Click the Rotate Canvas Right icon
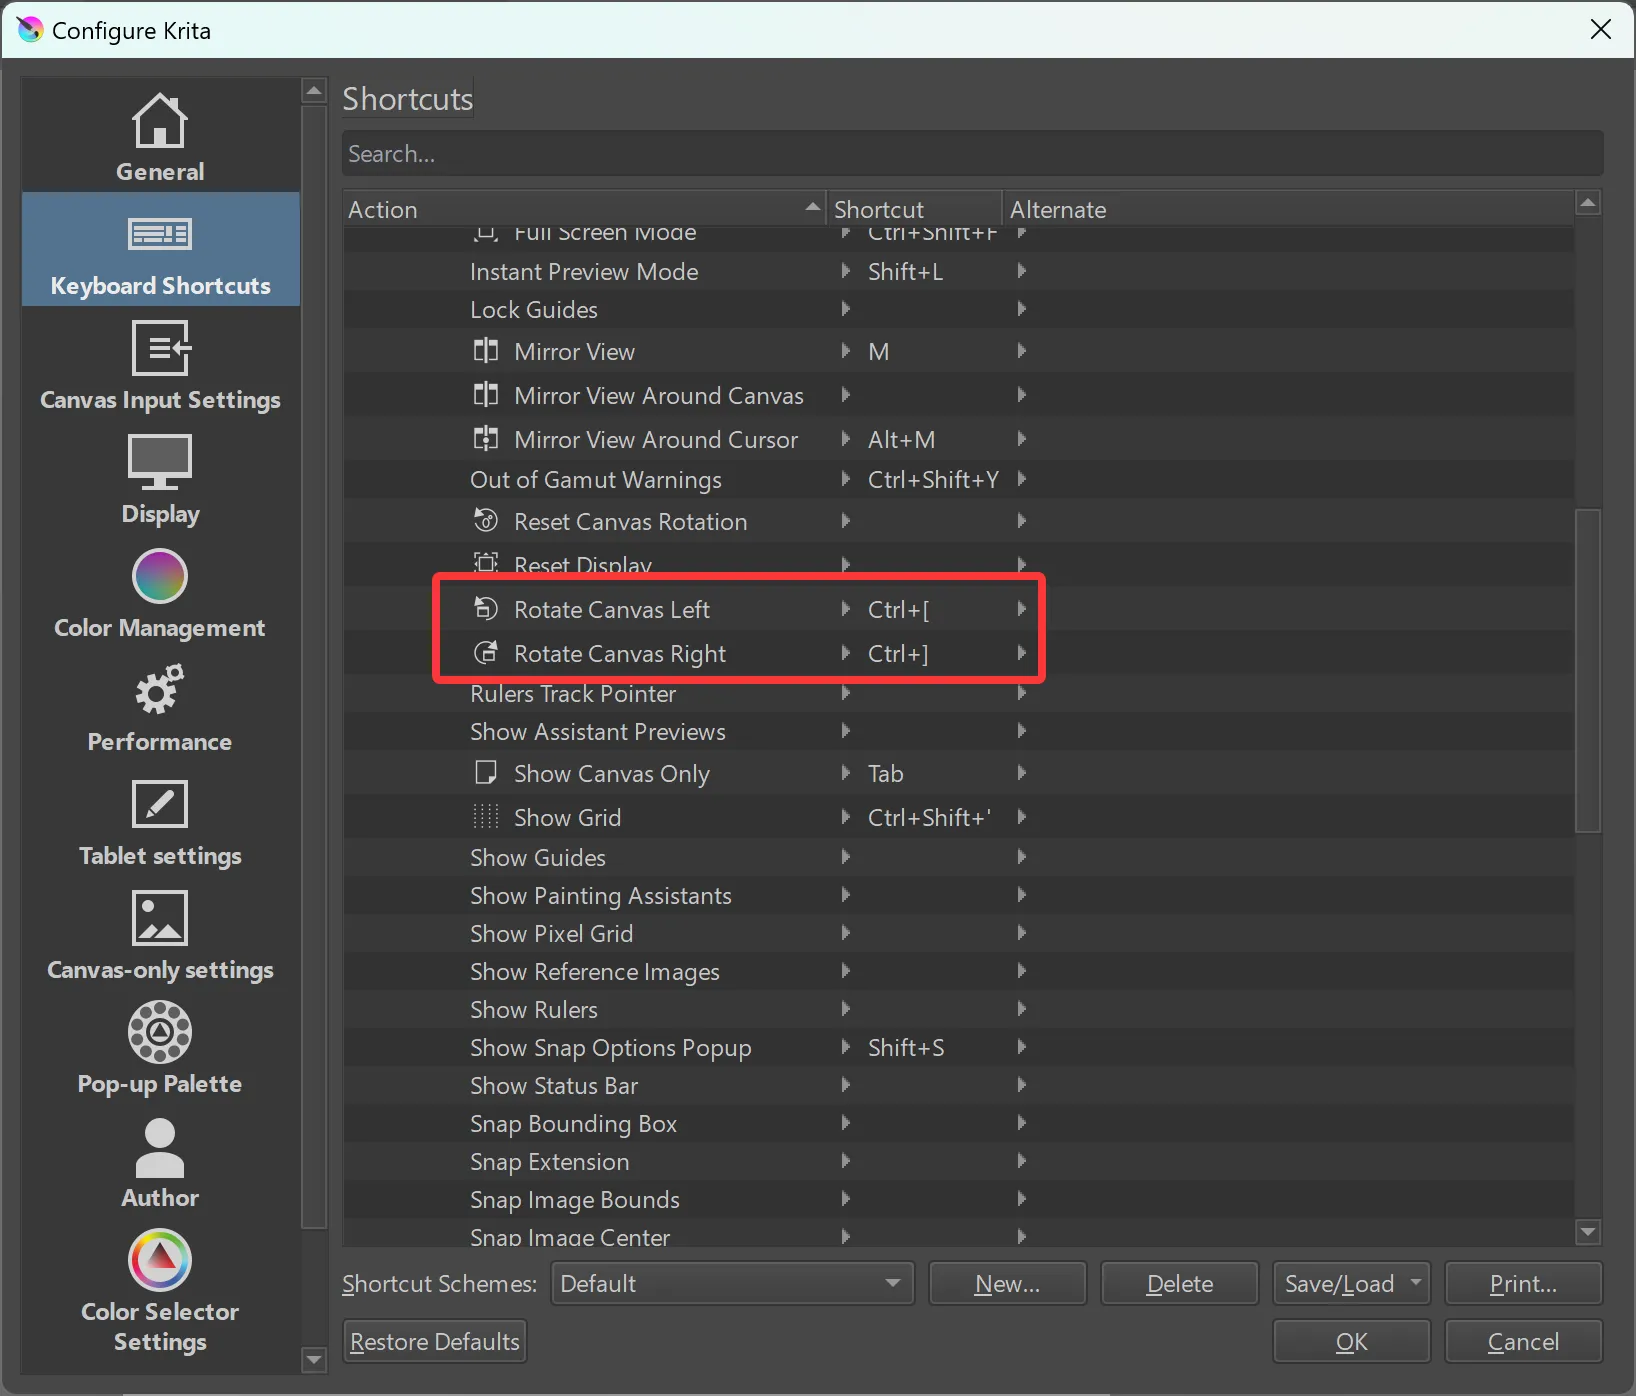 click(486, 653)
